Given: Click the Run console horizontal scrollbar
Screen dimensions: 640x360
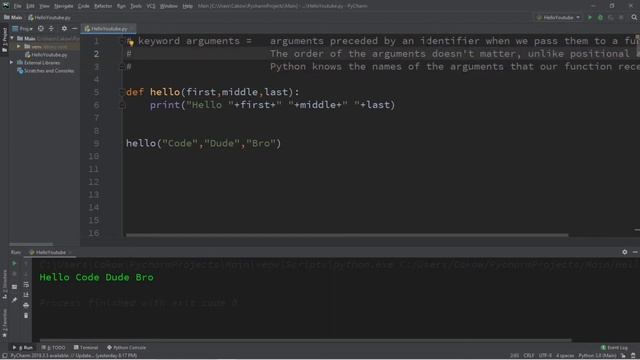Looking at the screenshot, I should point(306,340).
